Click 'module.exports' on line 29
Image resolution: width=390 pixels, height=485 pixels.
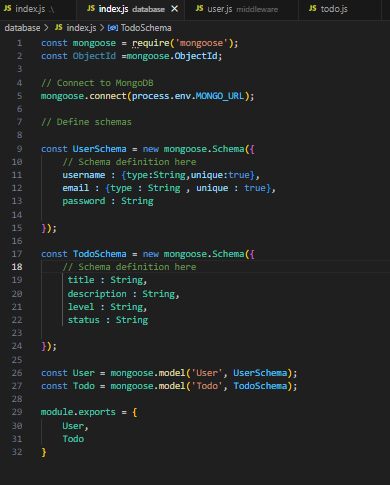click(x=78, y=412)
